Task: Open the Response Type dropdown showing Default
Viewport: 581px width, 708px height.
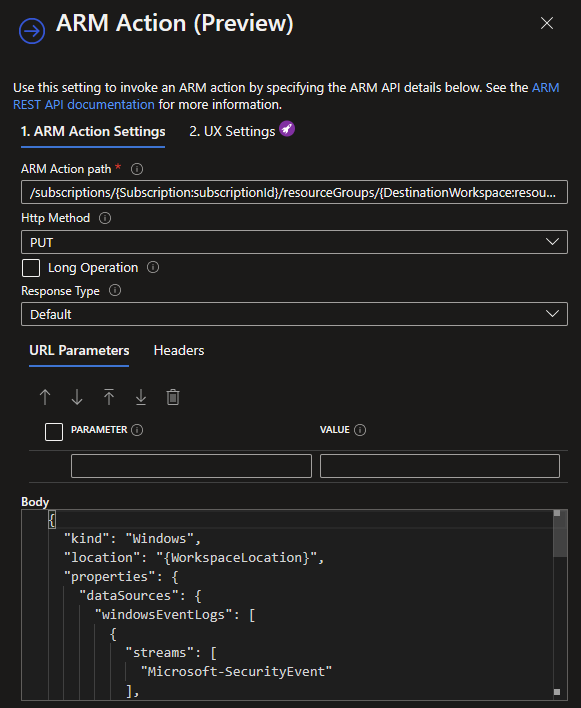Action: point(294,314)
